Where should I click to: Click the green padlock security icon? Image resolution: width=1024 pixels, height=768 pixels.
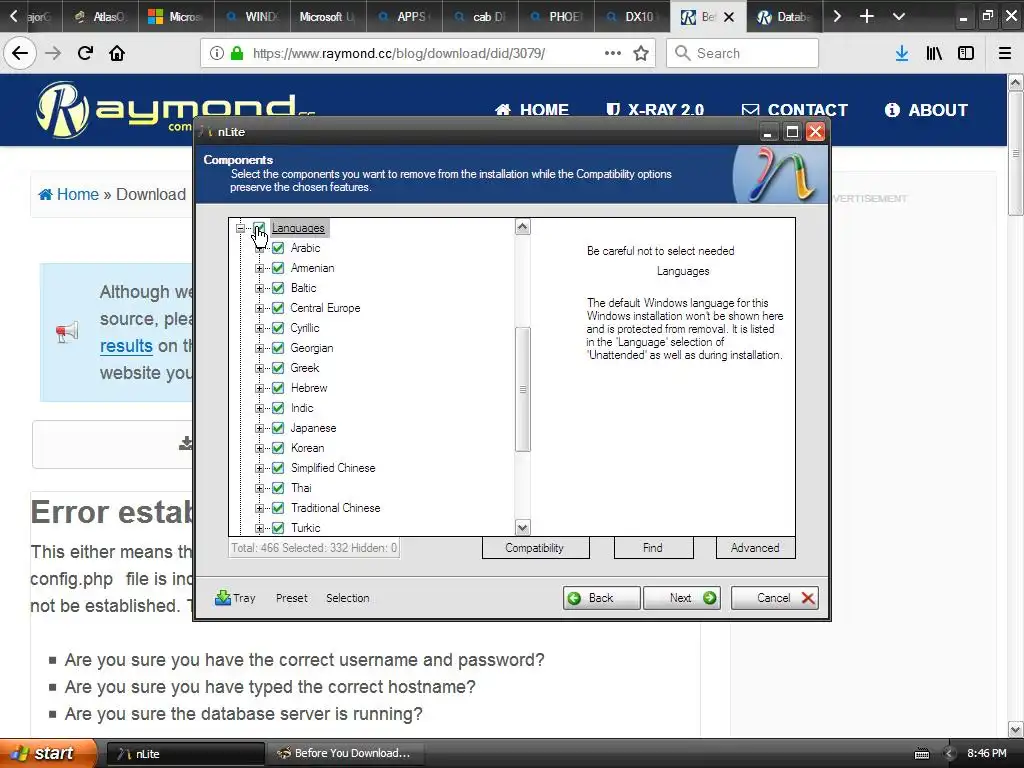pyautogui.click(x=237, y=53)
